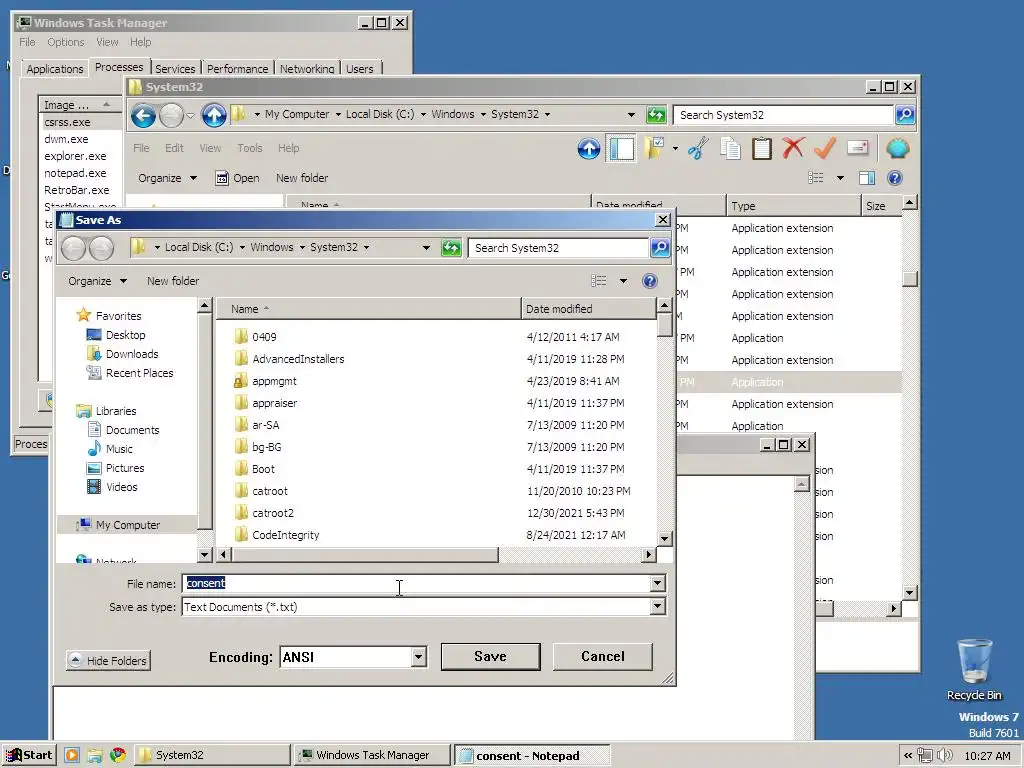1024x768 pixels.
Task: Expand the arrow beside folder options icon
Action: point(675,149)
